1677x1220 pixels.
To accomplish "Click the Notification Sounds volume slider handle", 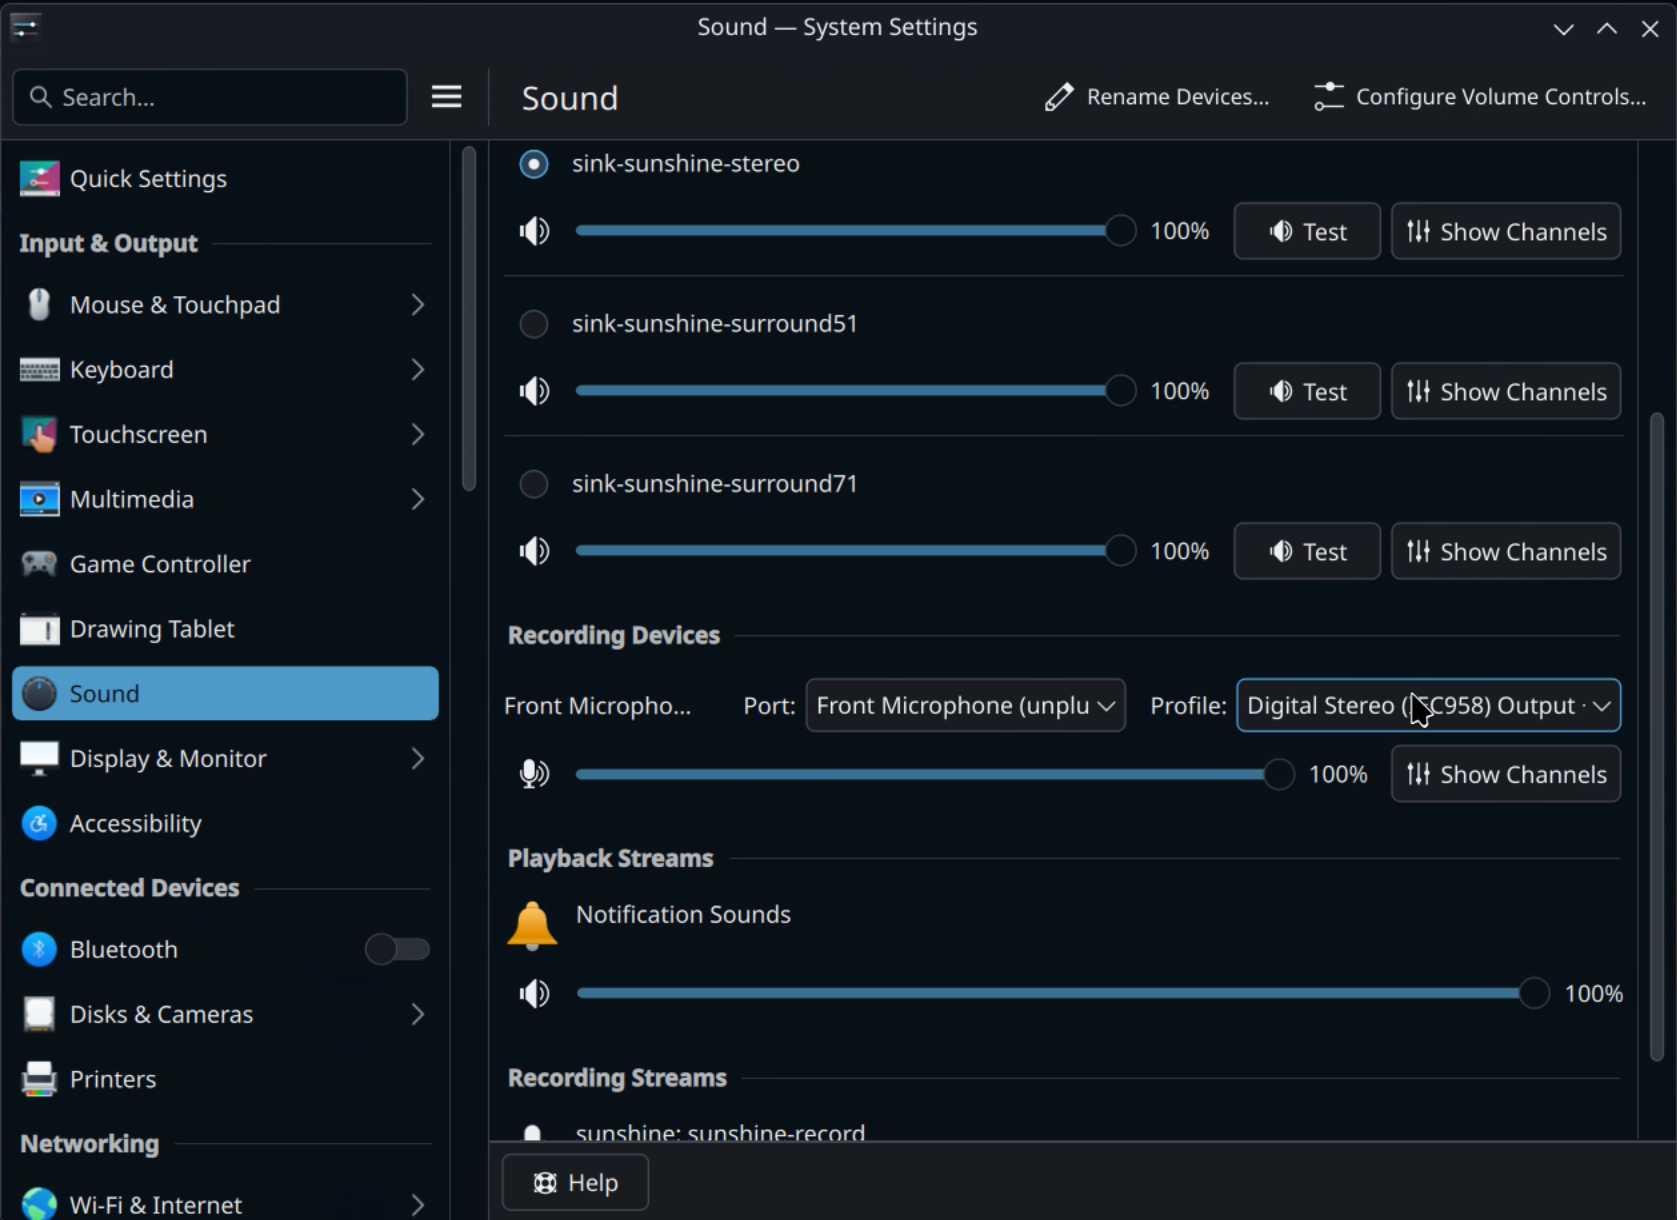I will (x=1533, y=994).
